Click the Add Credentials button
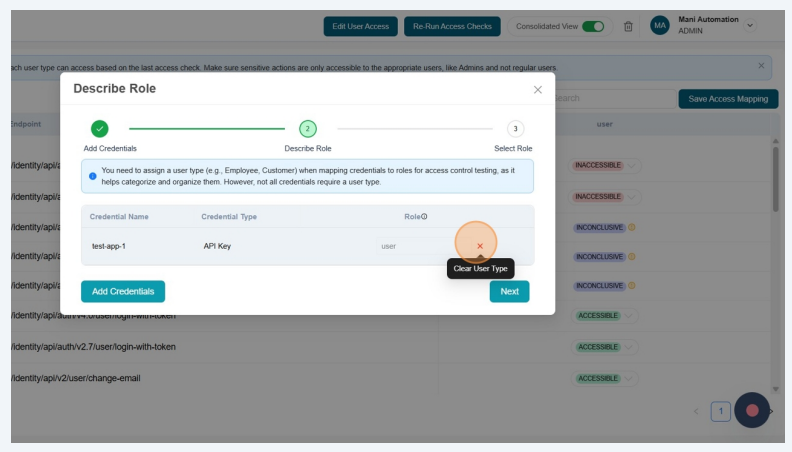 point(123,291)
